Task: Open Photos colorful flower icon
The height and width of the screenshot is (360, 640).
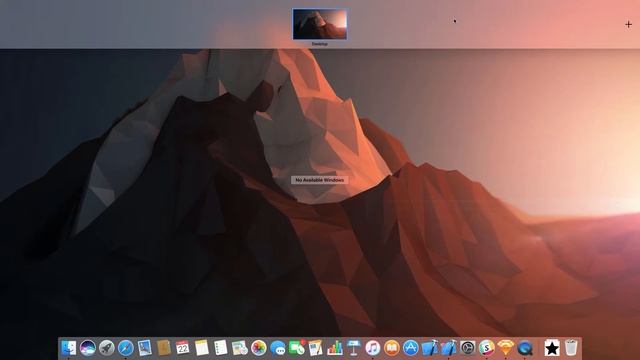Action: click(258, 348)
